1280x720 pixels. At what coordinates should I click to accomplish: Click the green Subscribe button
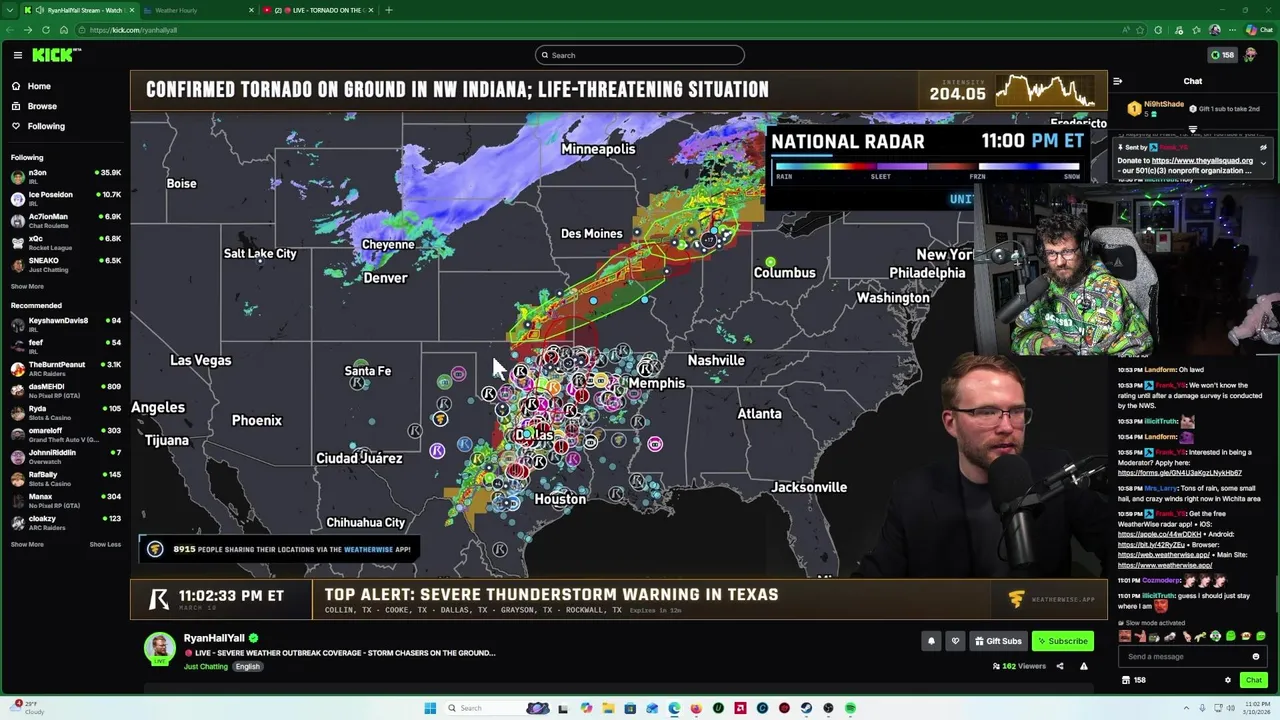[1062, 641]
